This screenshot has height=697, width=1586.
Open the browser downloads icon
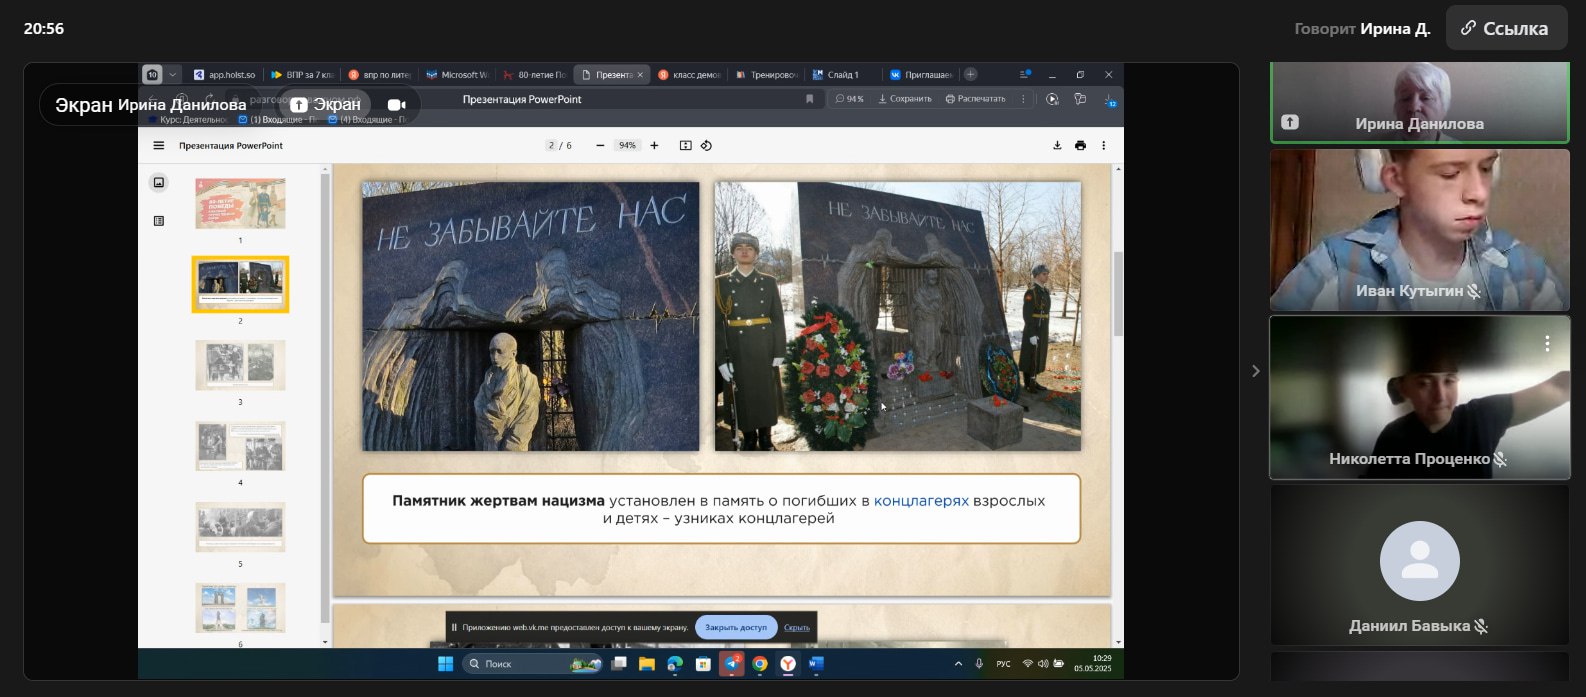(1110, 100)
